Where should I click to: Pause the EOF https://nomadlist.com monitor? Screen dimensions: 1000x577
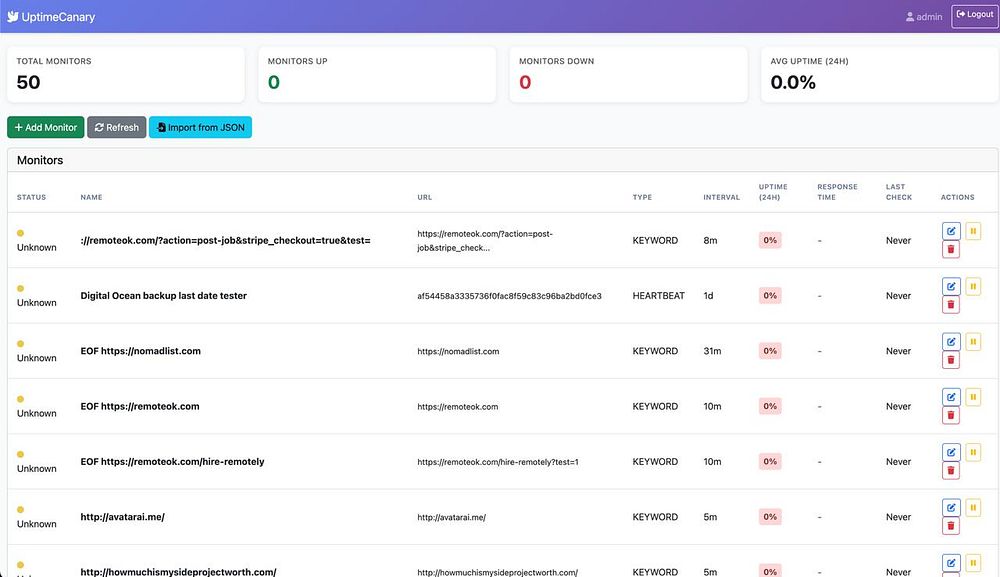973,342
